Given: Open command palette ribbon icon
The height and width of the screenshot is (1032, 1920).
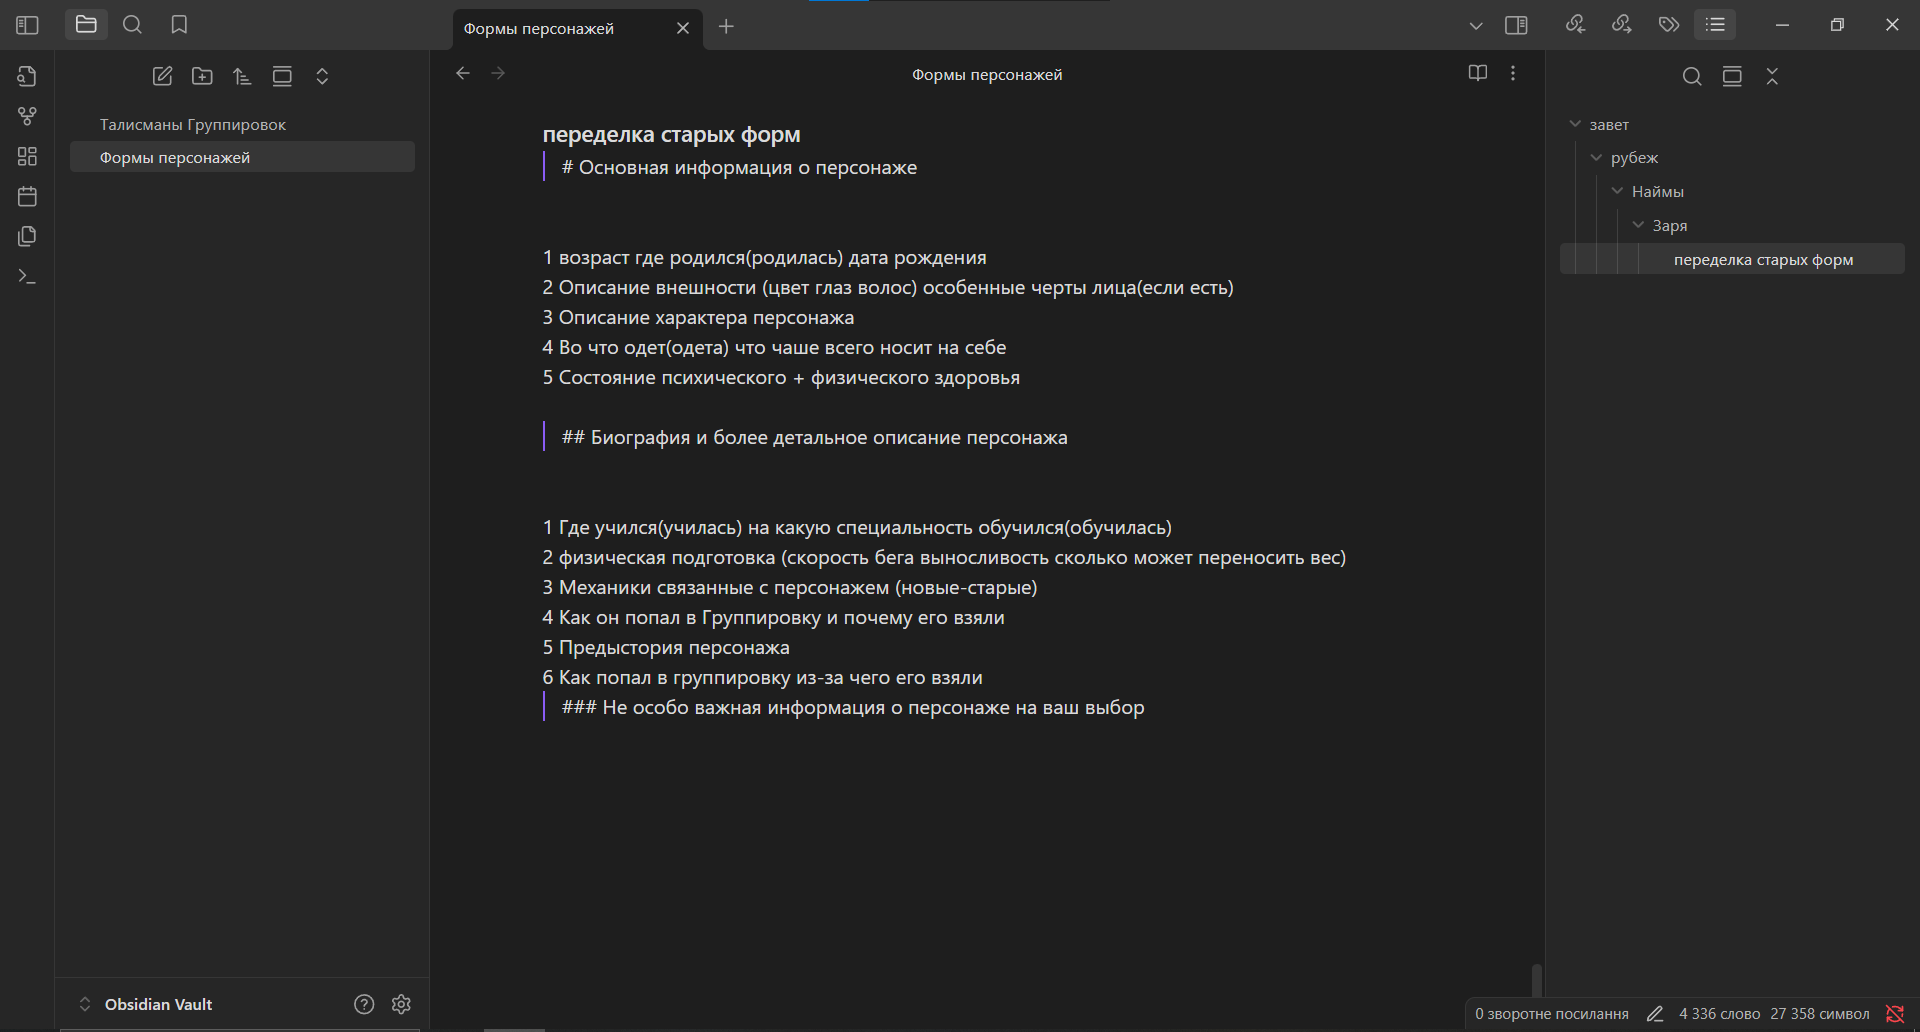Looking at the screenshot, I should [27, 276].
